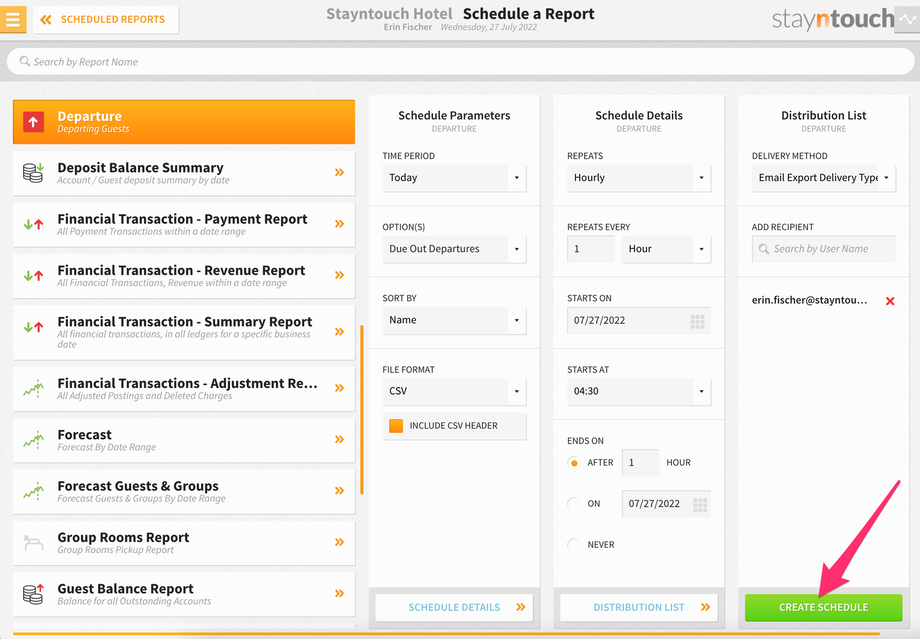Open Deposit Balance Summary via its chevron

tap(339, 173)
